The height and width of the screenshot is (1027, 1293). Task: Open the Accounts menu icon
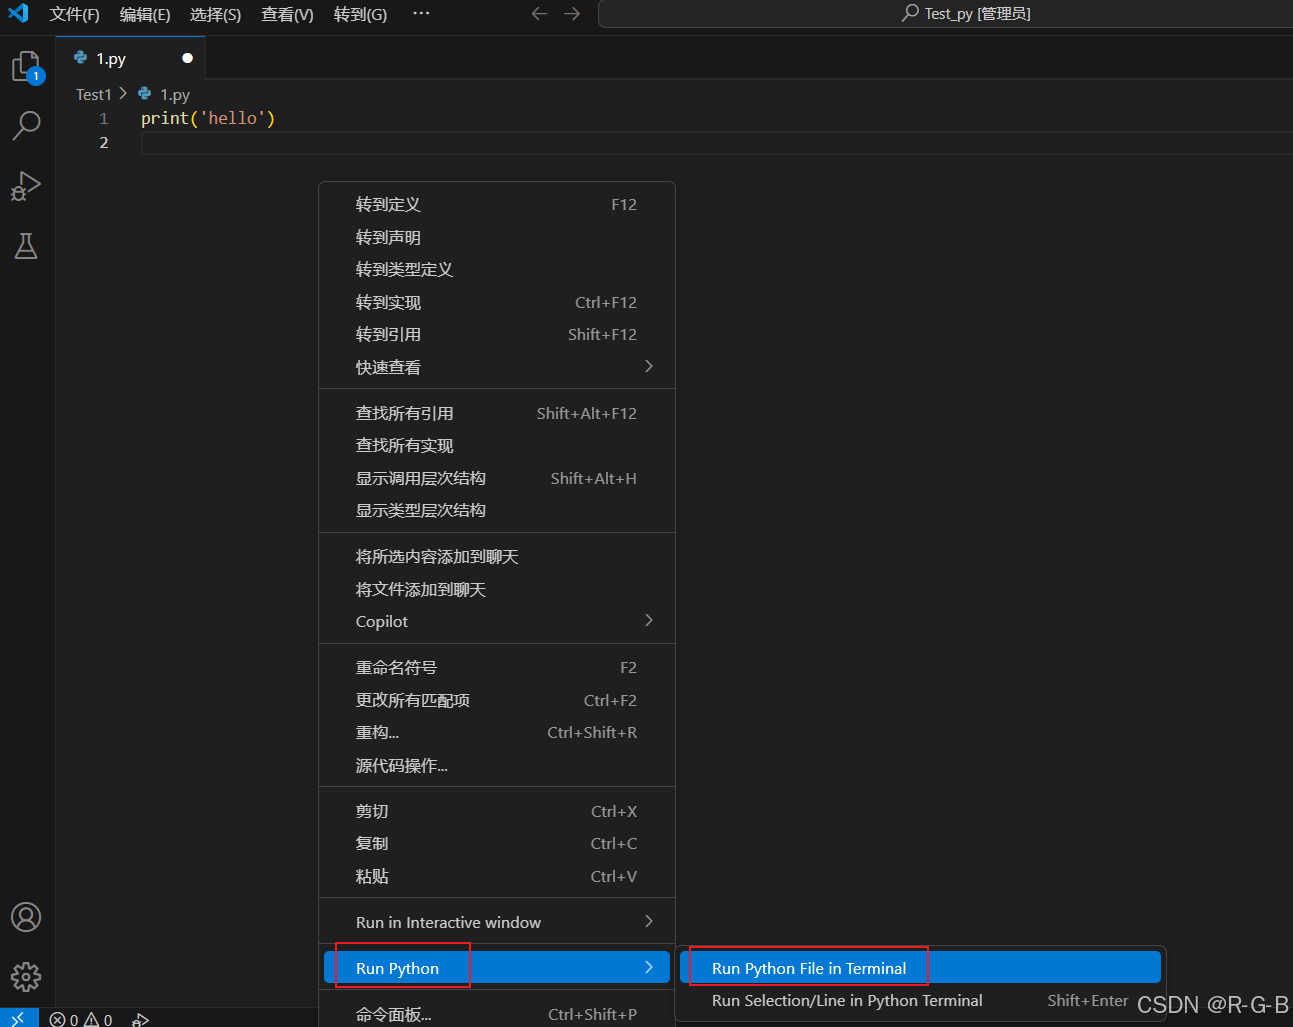pos(26,917)
